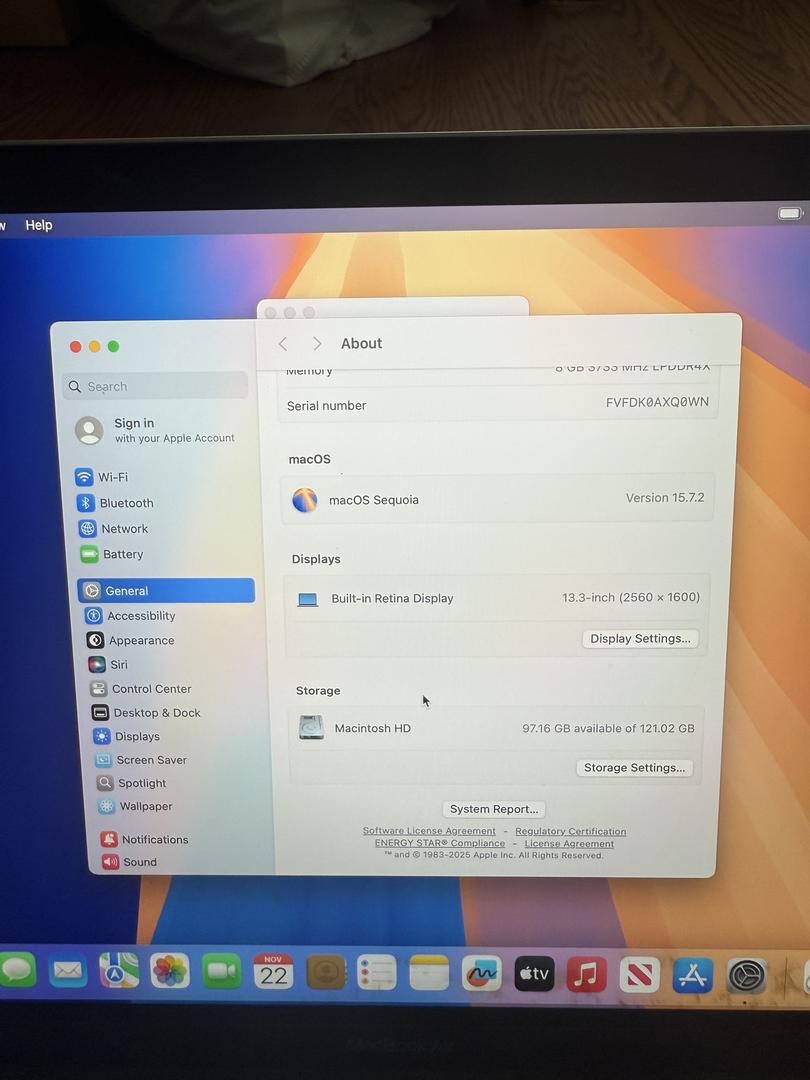This screenshot has width=810, height=1080.
Task: Click the System Report button
Action: click(494, 809)
